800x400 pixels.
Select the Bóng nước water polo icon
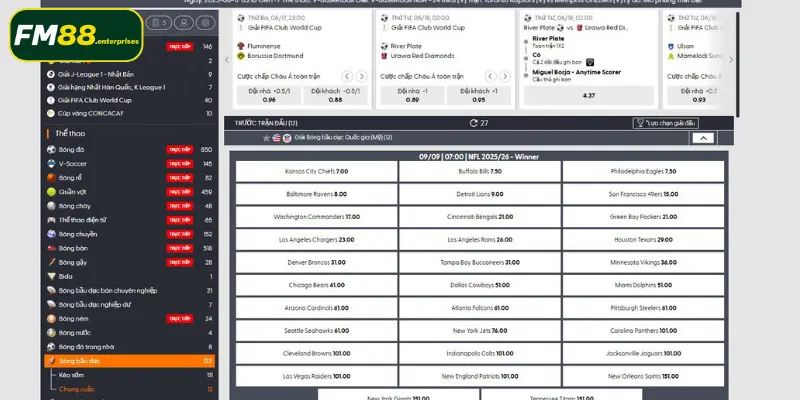(x=51, y=333)
